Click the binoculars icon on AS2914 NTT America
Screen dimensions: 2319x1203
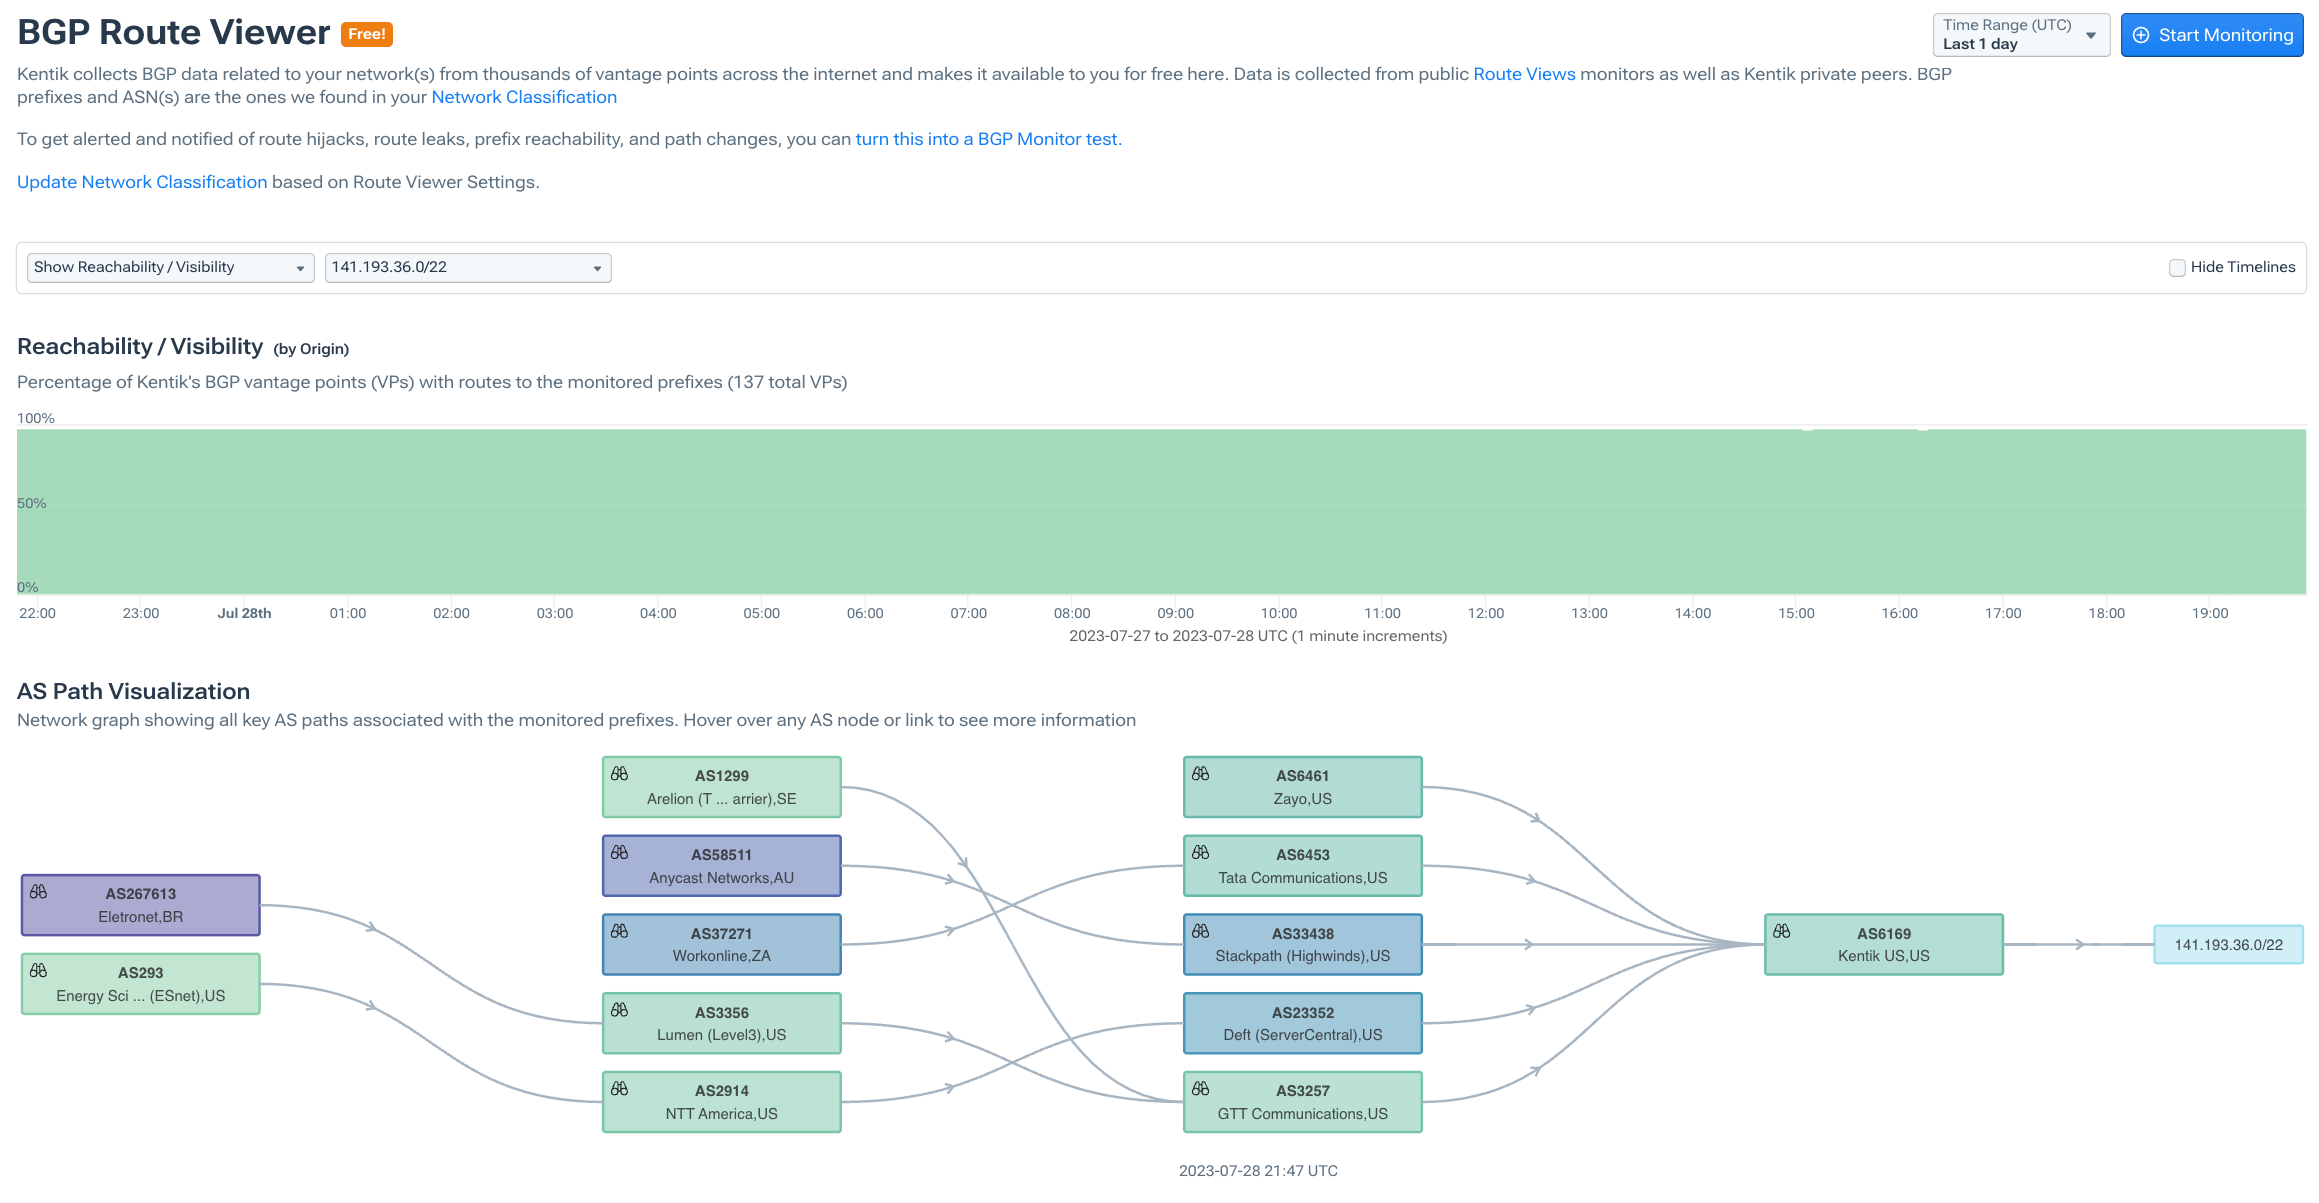pyautogui.click(x=621, y=1087)
